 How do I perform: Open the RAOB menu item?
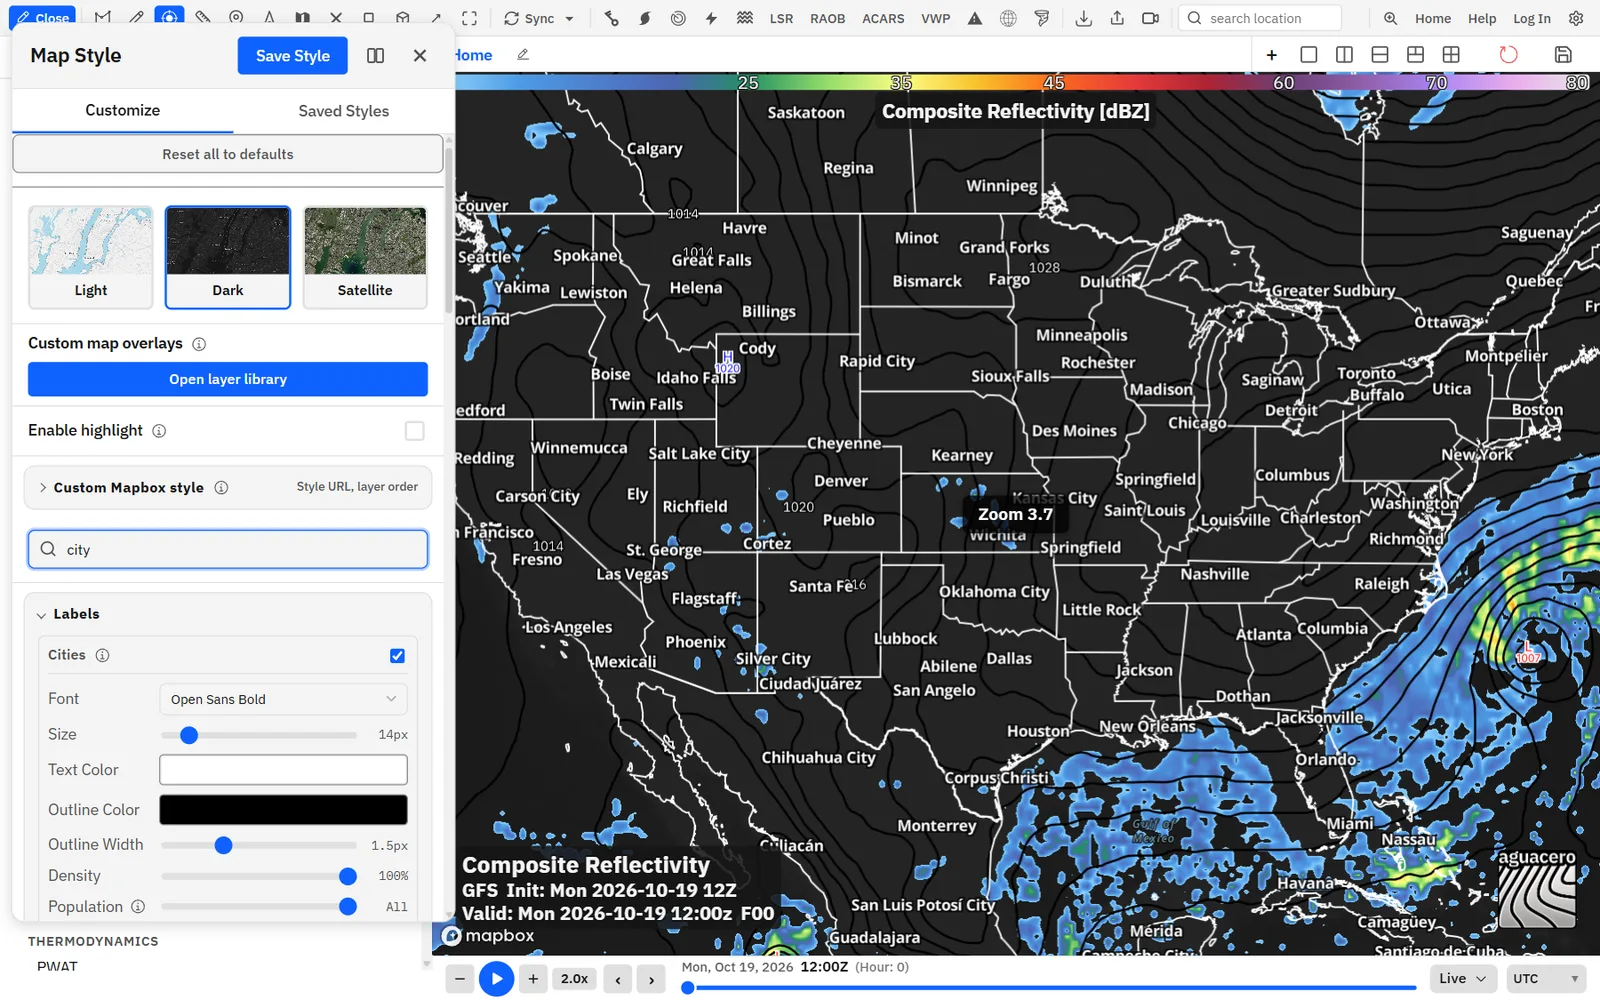[827, 18]
